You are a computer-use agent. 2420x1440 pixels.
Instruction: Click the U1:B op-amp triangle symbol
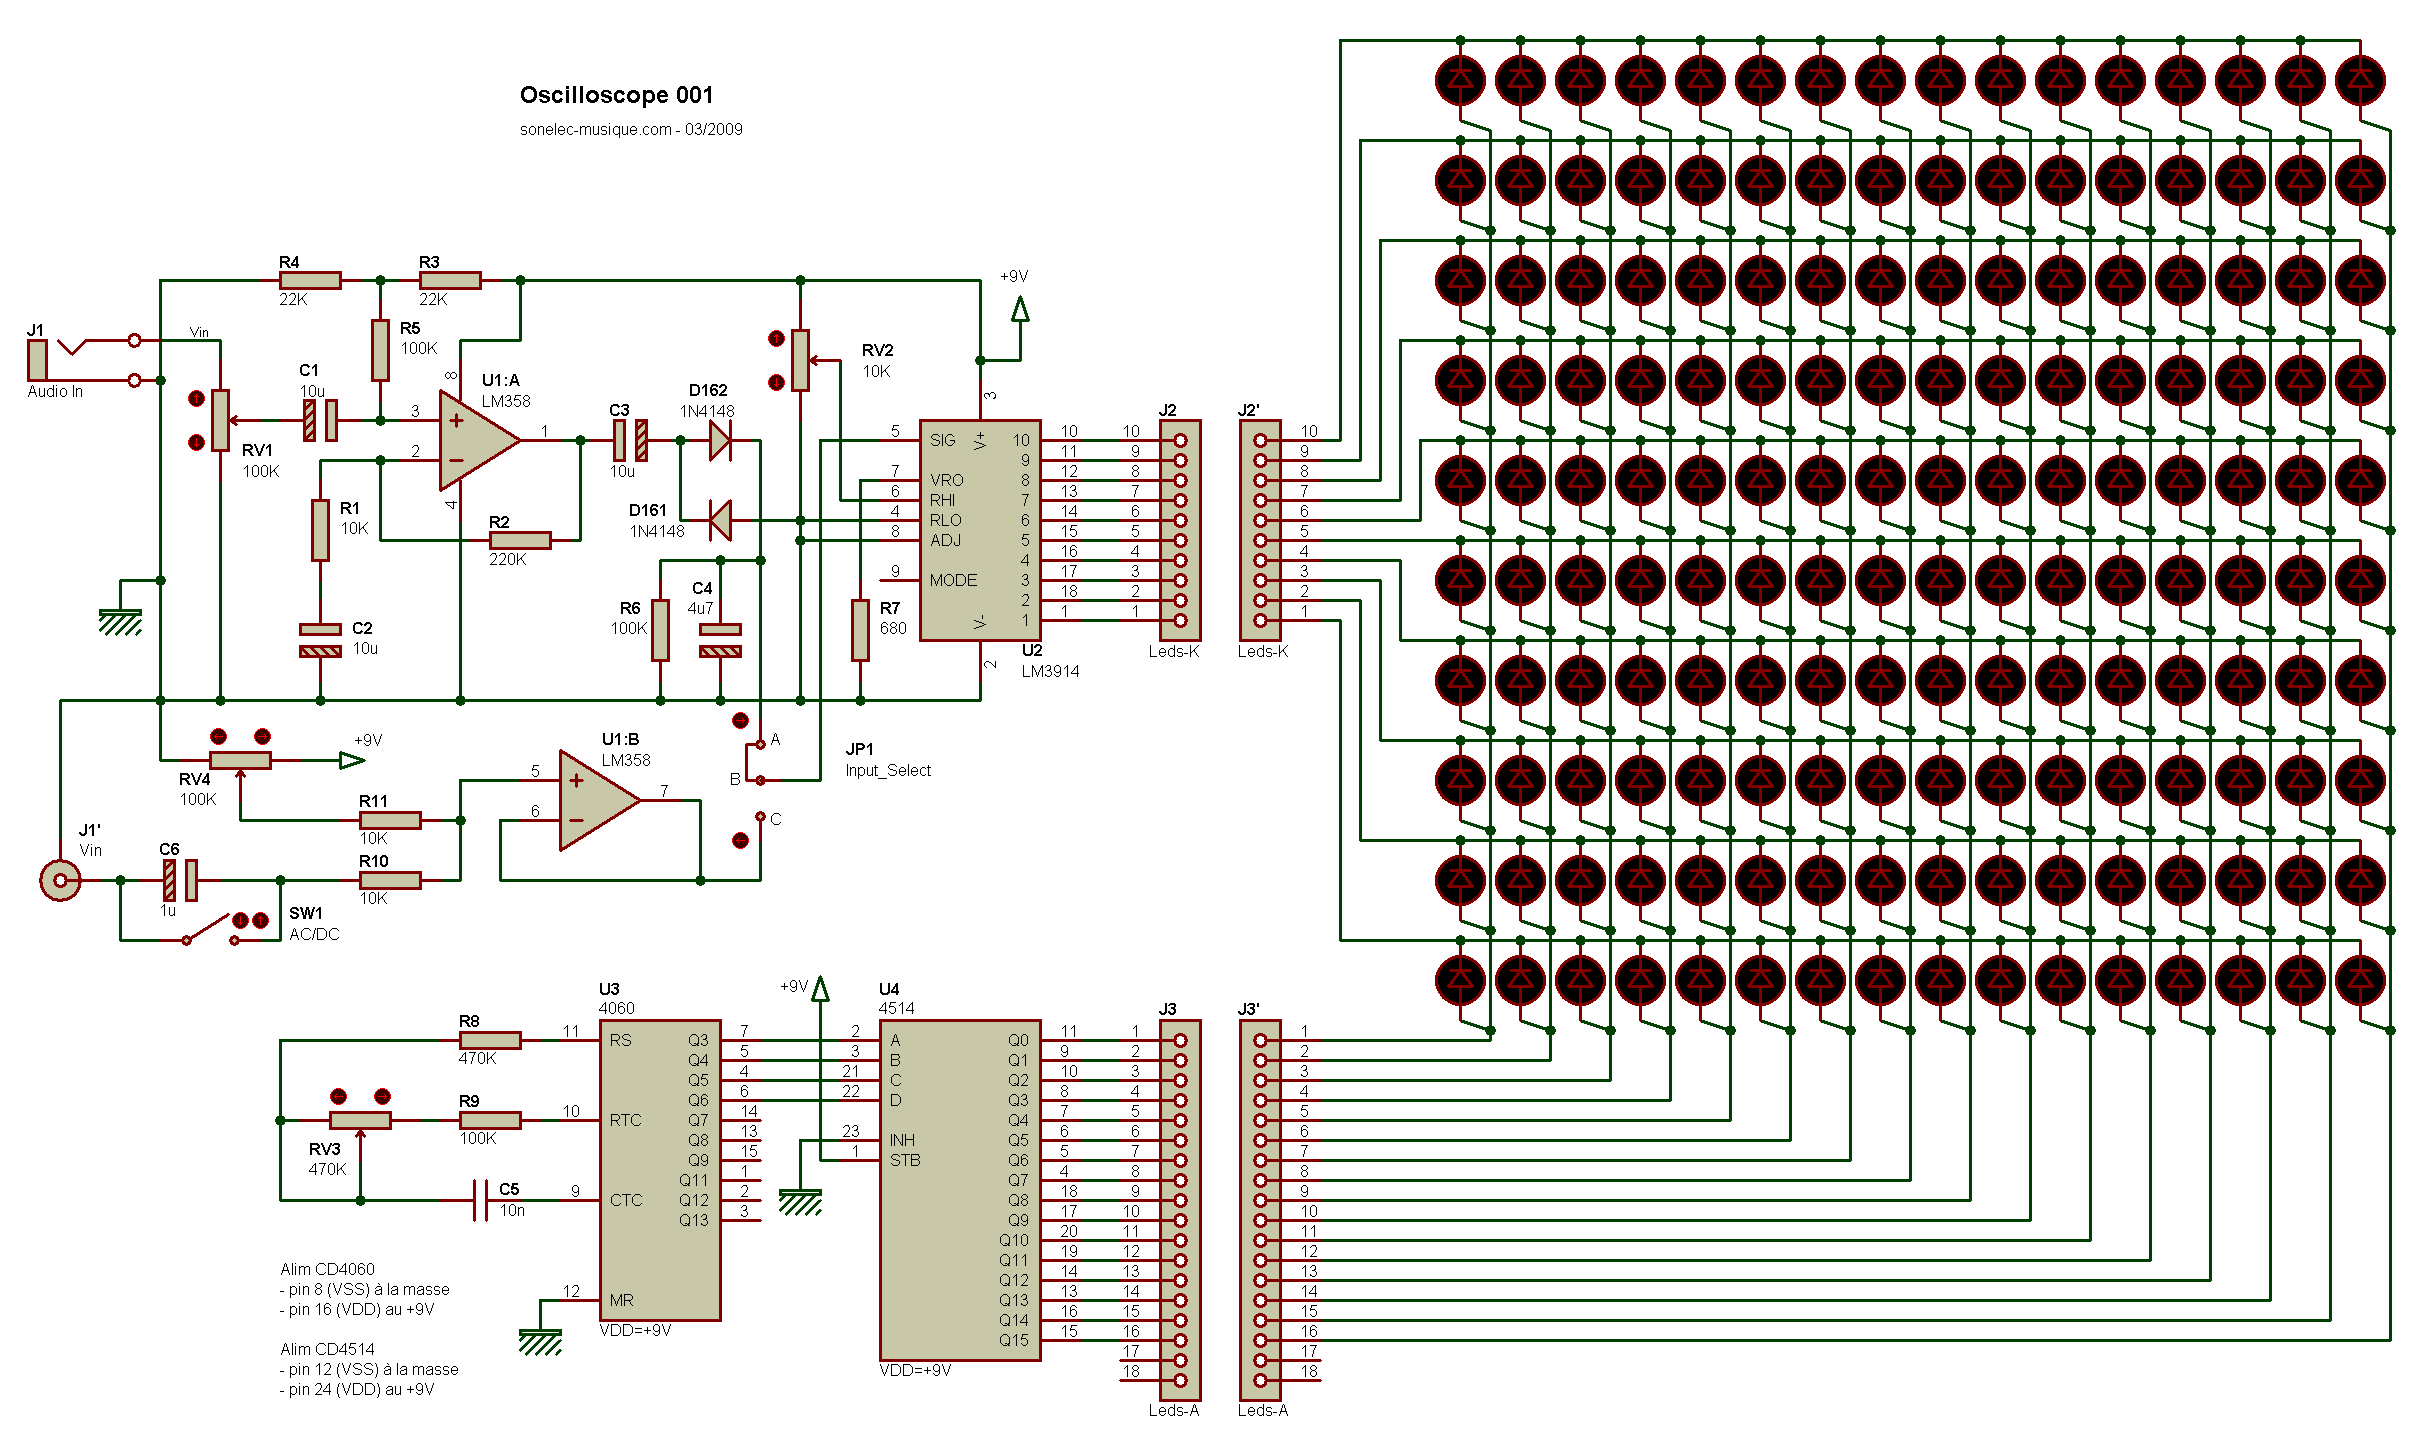pyautogui.click(x=599, y=800)
